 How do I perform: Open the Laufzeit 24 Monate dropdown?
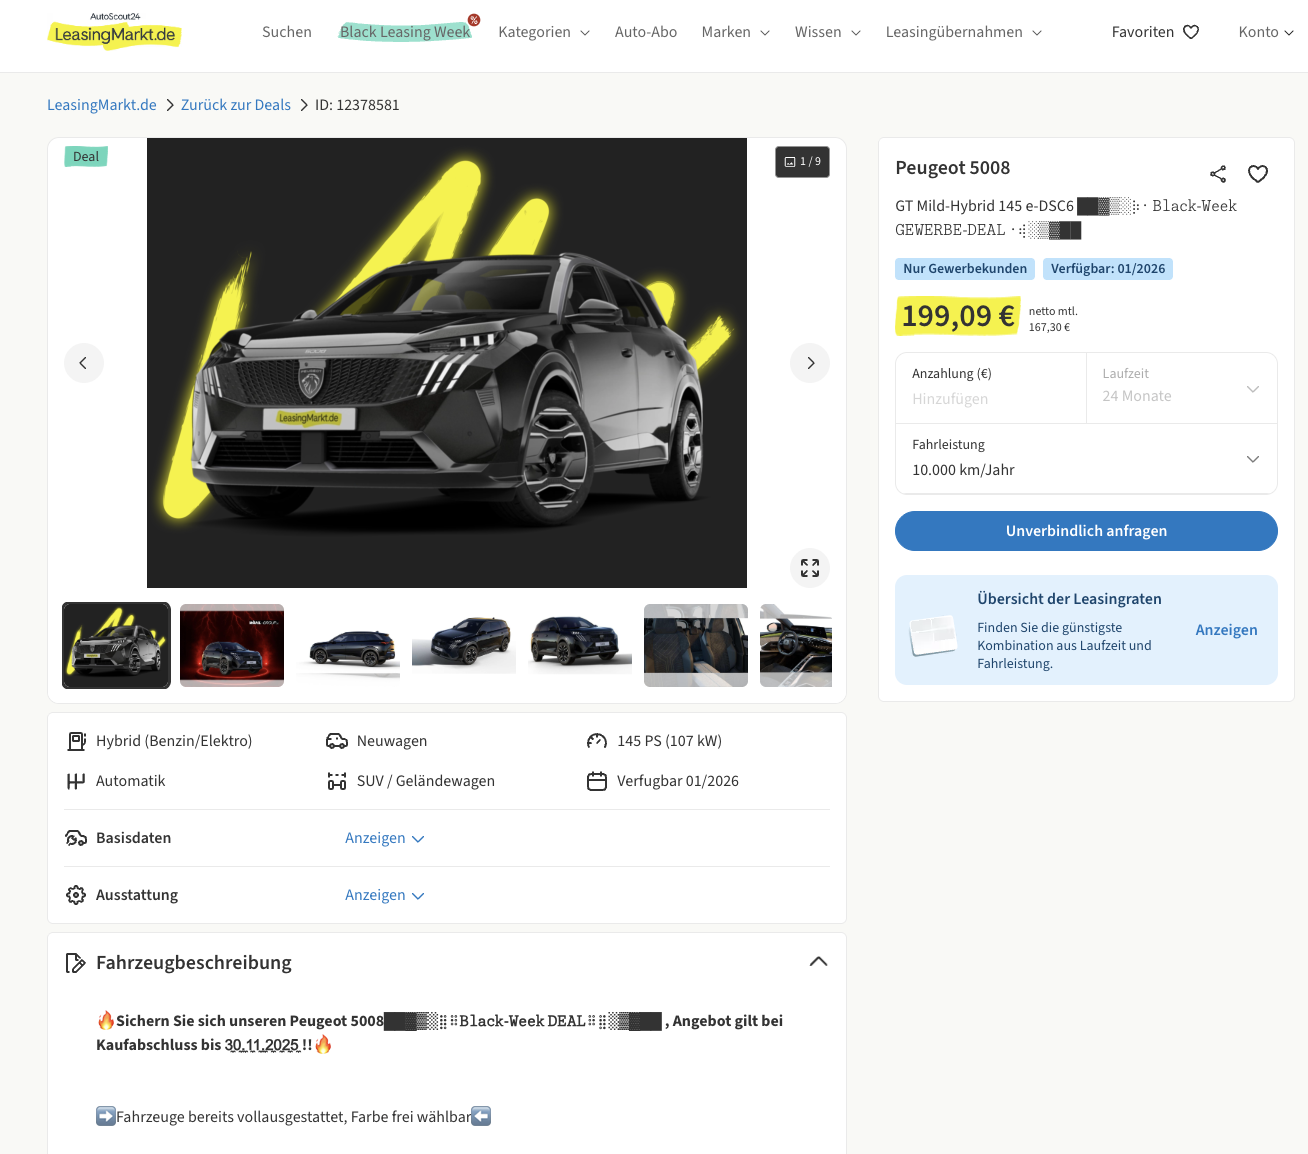pos(1181,388)
